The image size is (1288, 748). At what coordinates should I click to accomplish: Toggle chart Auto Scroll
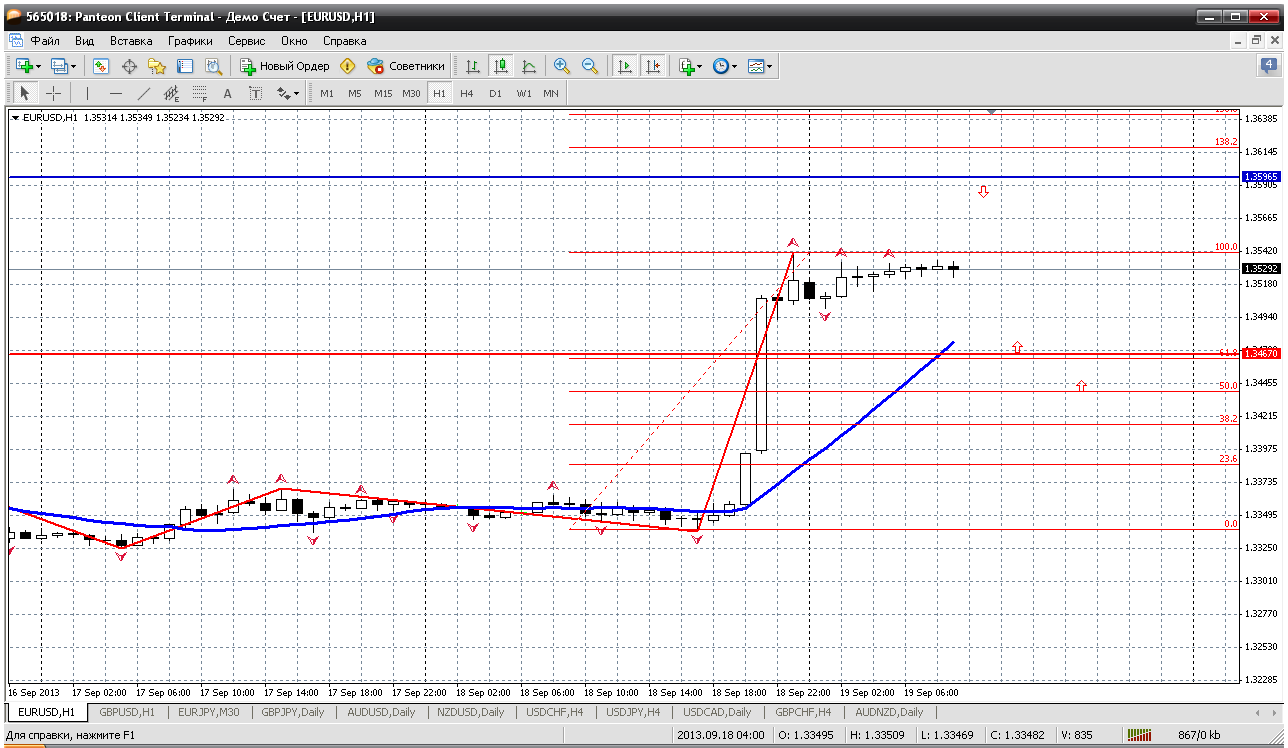[624, 66]
